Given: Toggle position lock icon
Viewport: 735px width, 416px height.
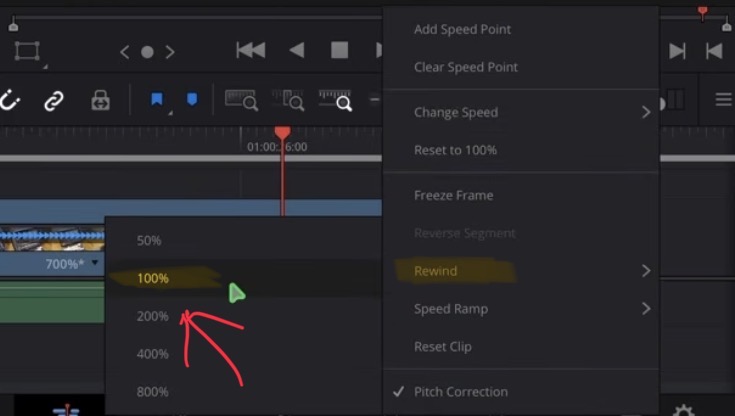Looking at the screenshot, I should pos(100,100).
